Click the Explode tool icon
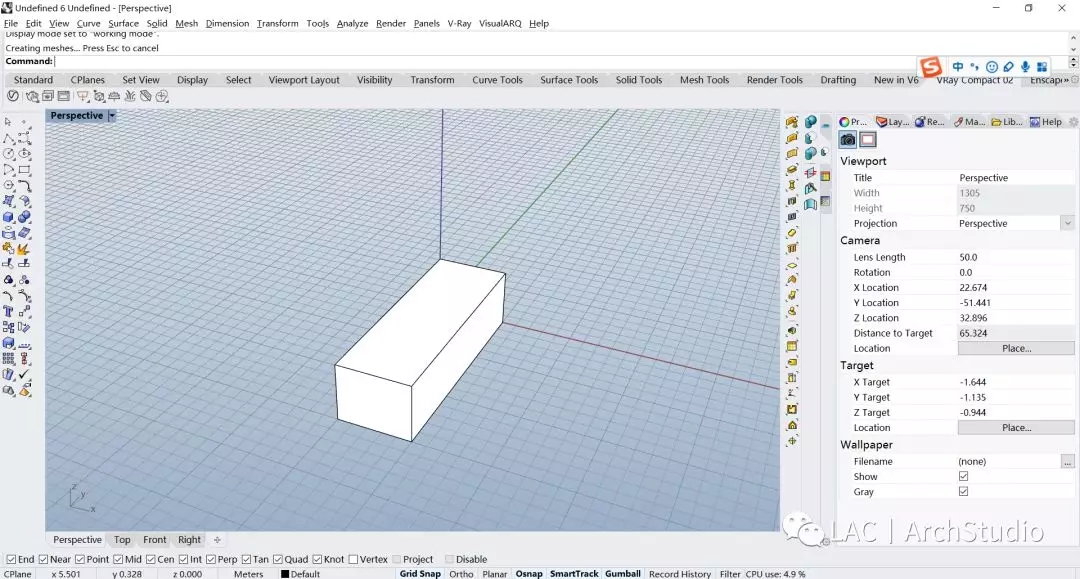 point(24,249)
